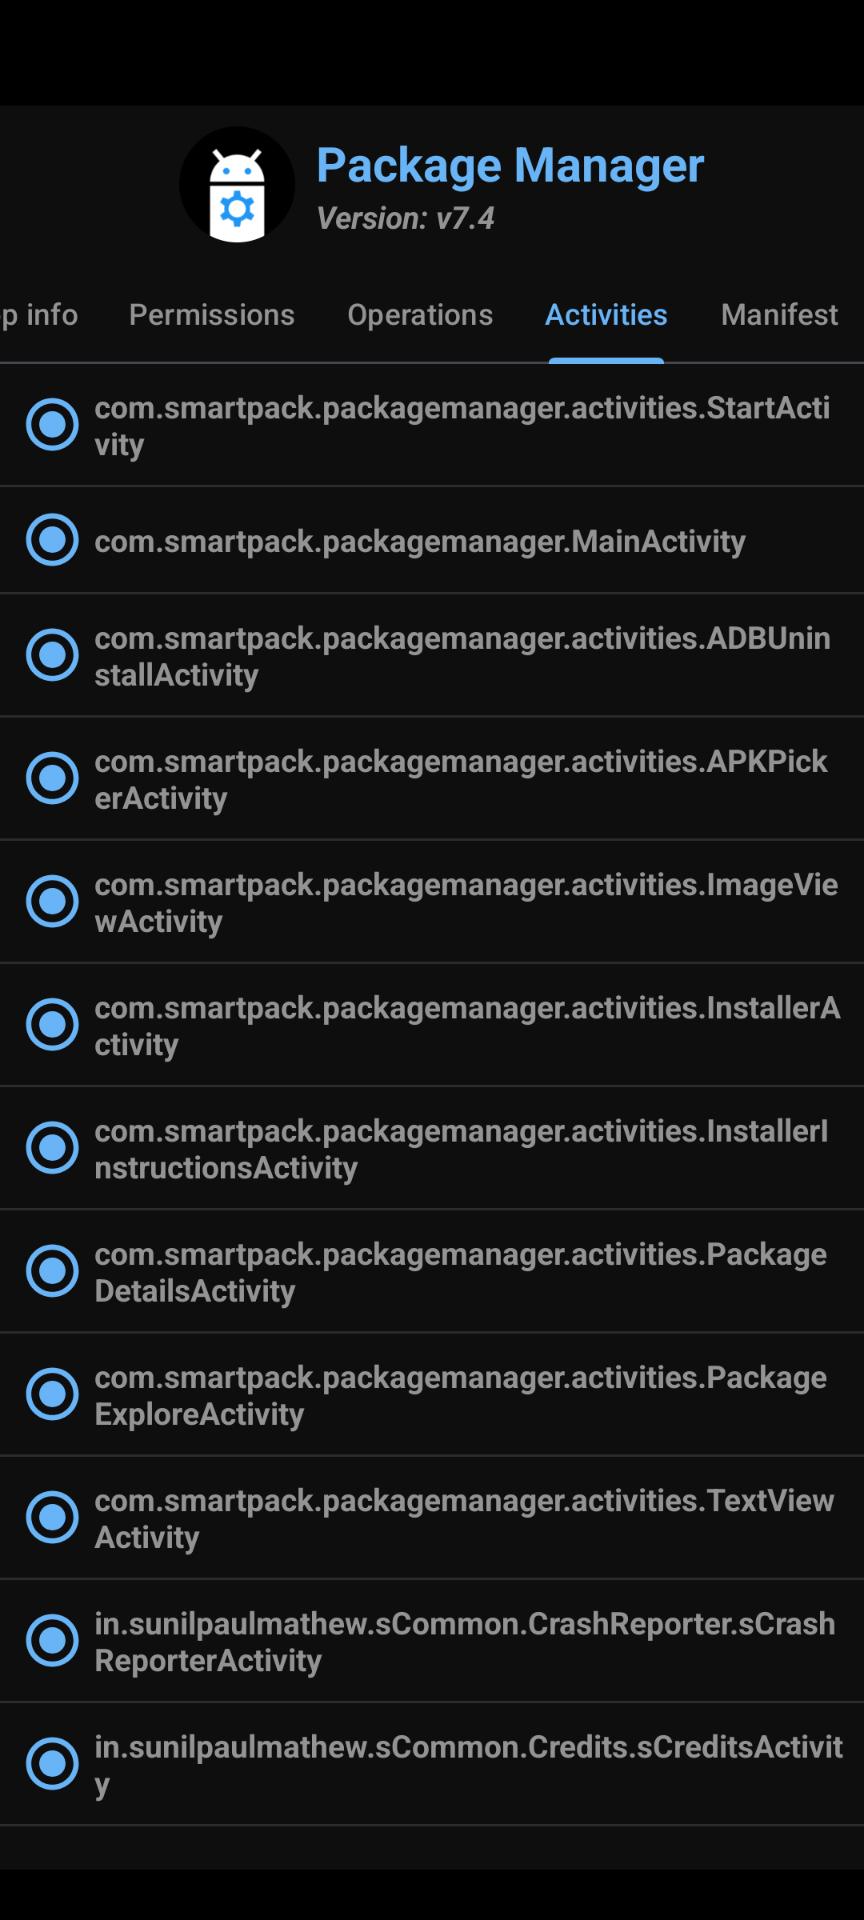Tap the circle icon beside PackageDetailsActivity
The height and width of the screenshot is (1920, 864).
click(52, 1270)
